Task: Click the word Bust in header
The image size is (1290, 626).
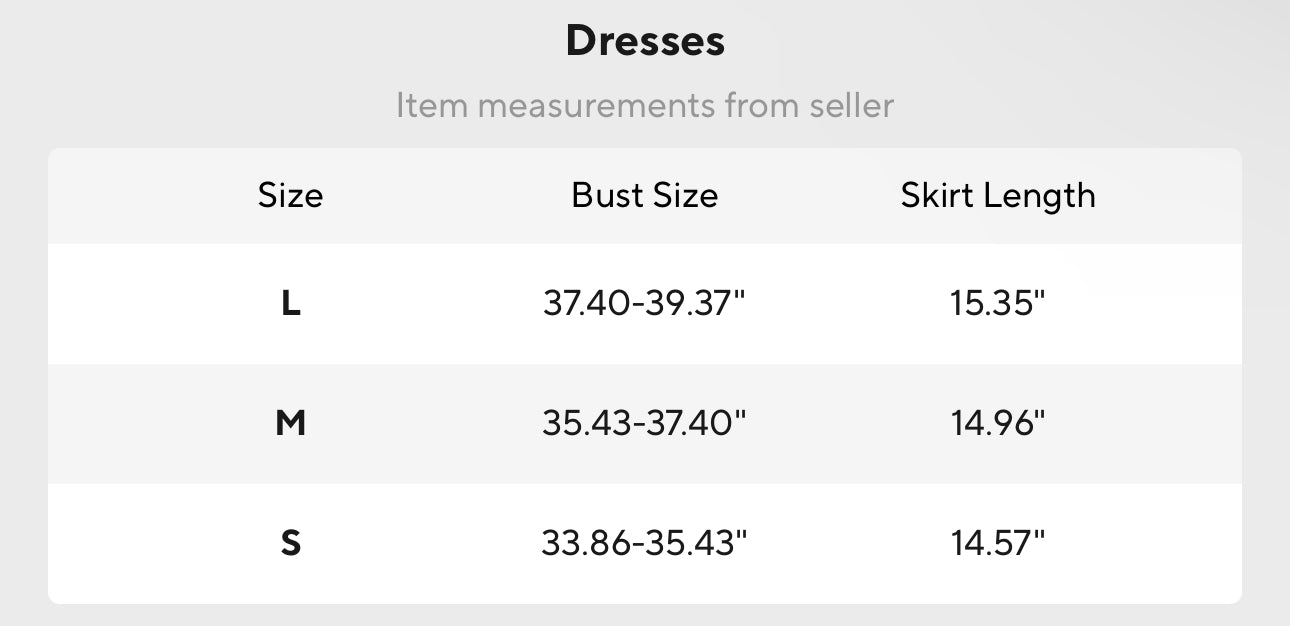Action: (x=605, y=195)
